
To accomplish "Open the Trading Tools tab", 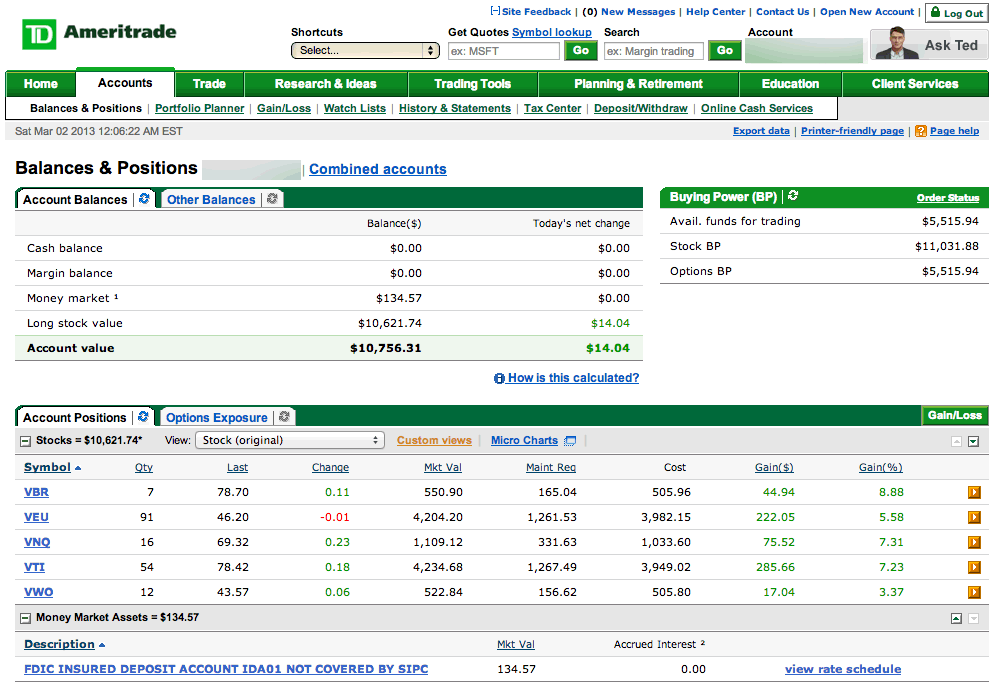I will click(472, 84).
